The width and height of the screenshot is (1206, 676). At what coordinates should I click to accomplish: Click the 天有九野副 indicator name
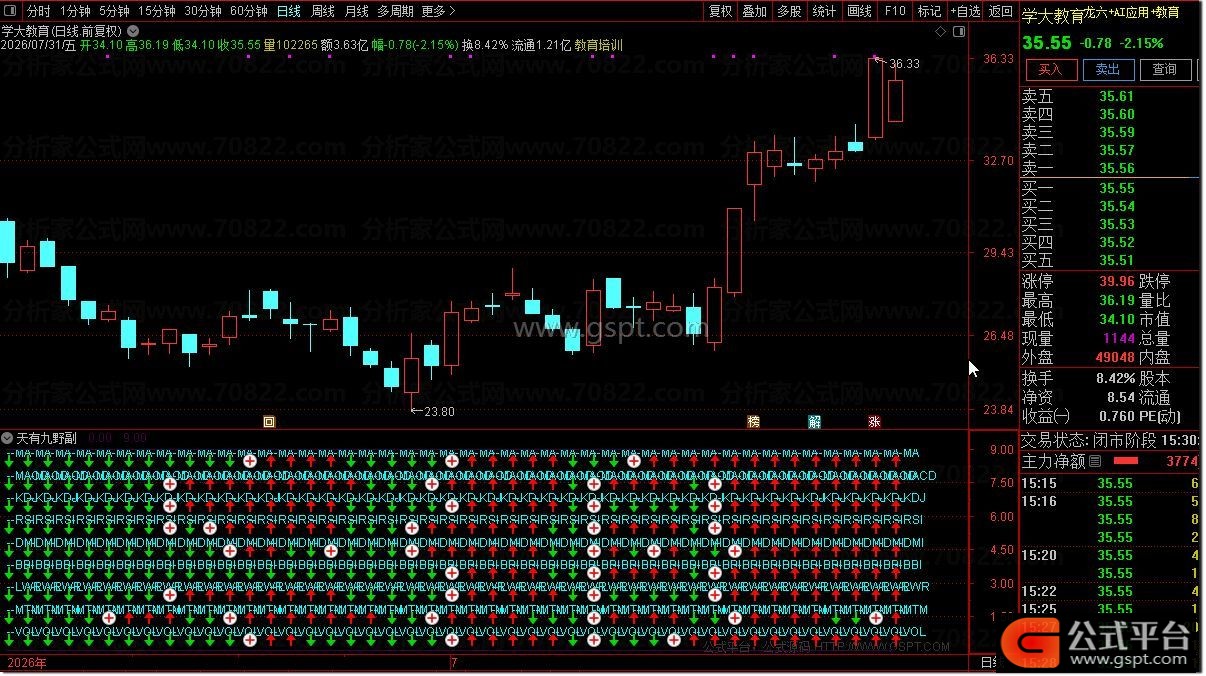(x=48, y=438)
